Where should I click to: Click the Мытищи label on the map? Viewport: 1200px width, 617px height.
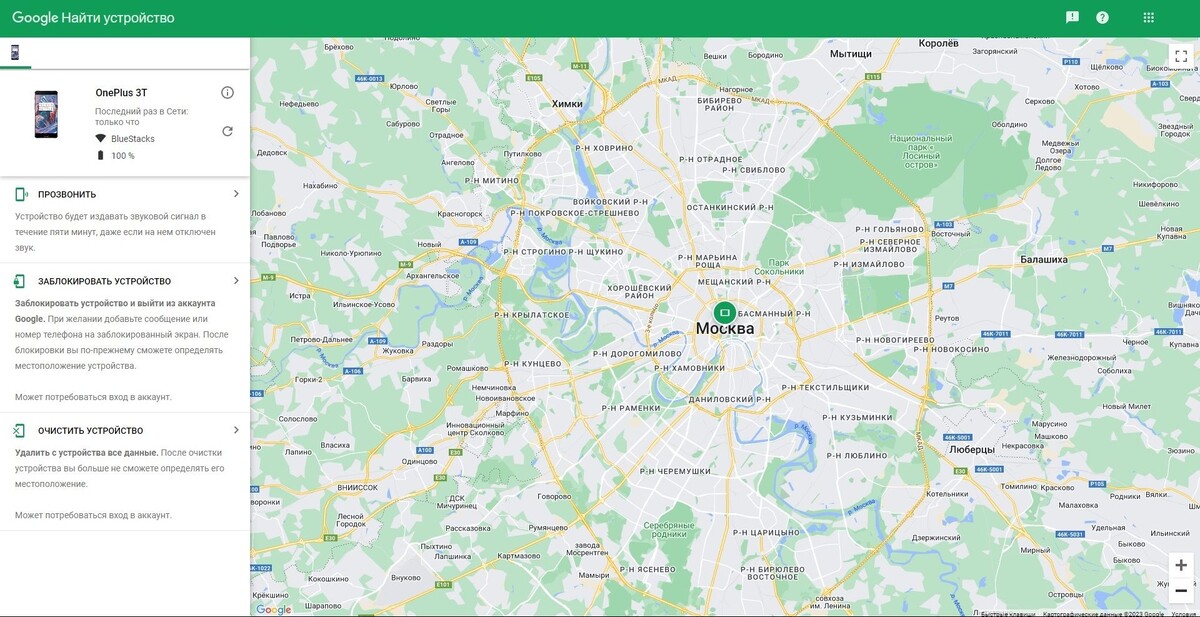[851, 53]
